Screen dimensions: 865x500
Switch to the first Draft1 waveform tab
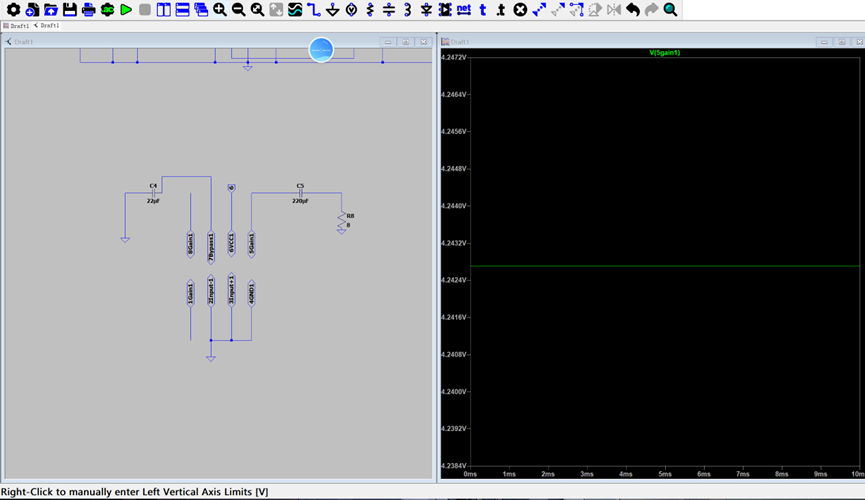17,25
